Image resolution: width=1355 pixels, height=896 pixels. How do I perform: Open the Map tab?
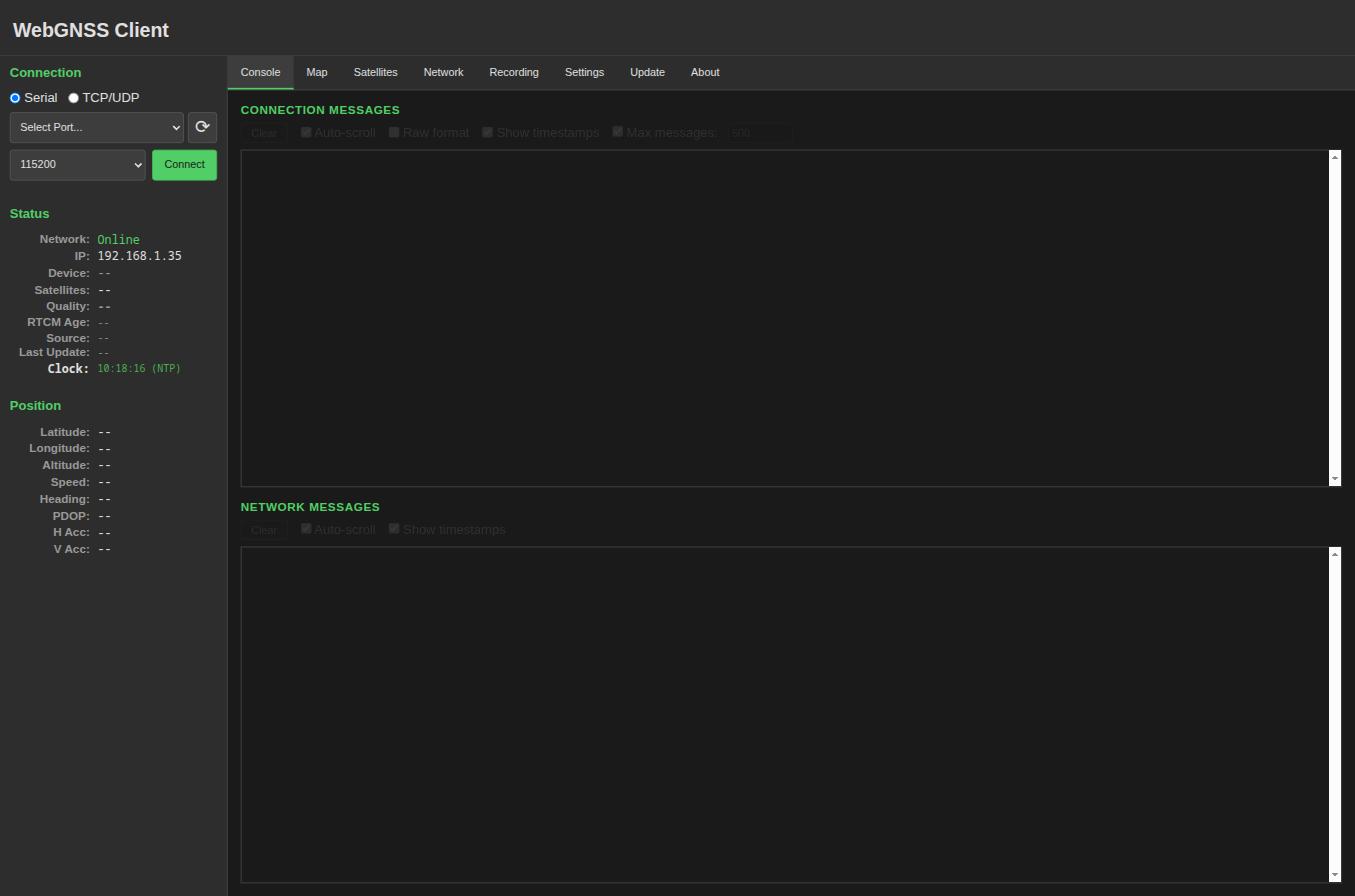(x=317, y=73)
